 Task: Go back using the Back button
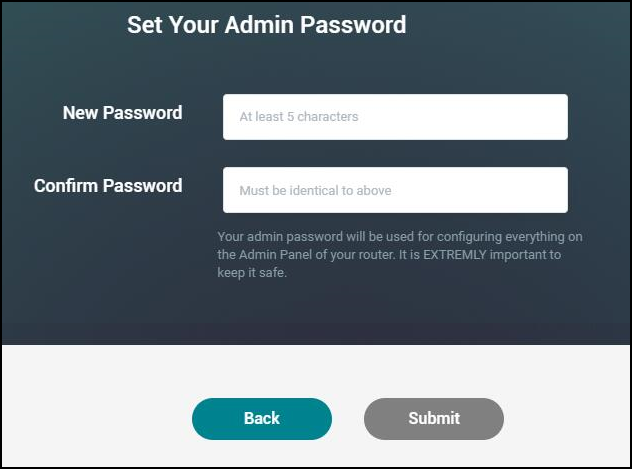pyautogui.click(x=261, y=418)
